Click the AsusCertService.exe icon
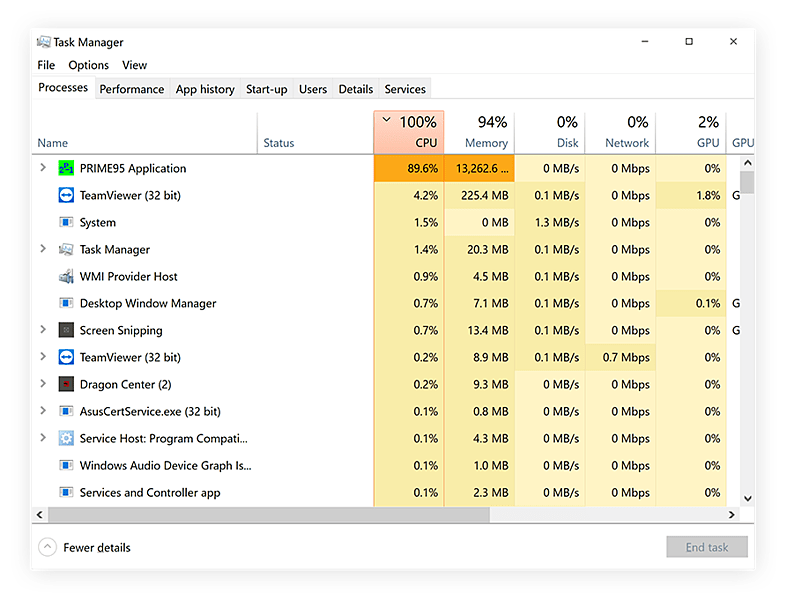The height and width of the screenshot is (600, 787). [66, 412]
